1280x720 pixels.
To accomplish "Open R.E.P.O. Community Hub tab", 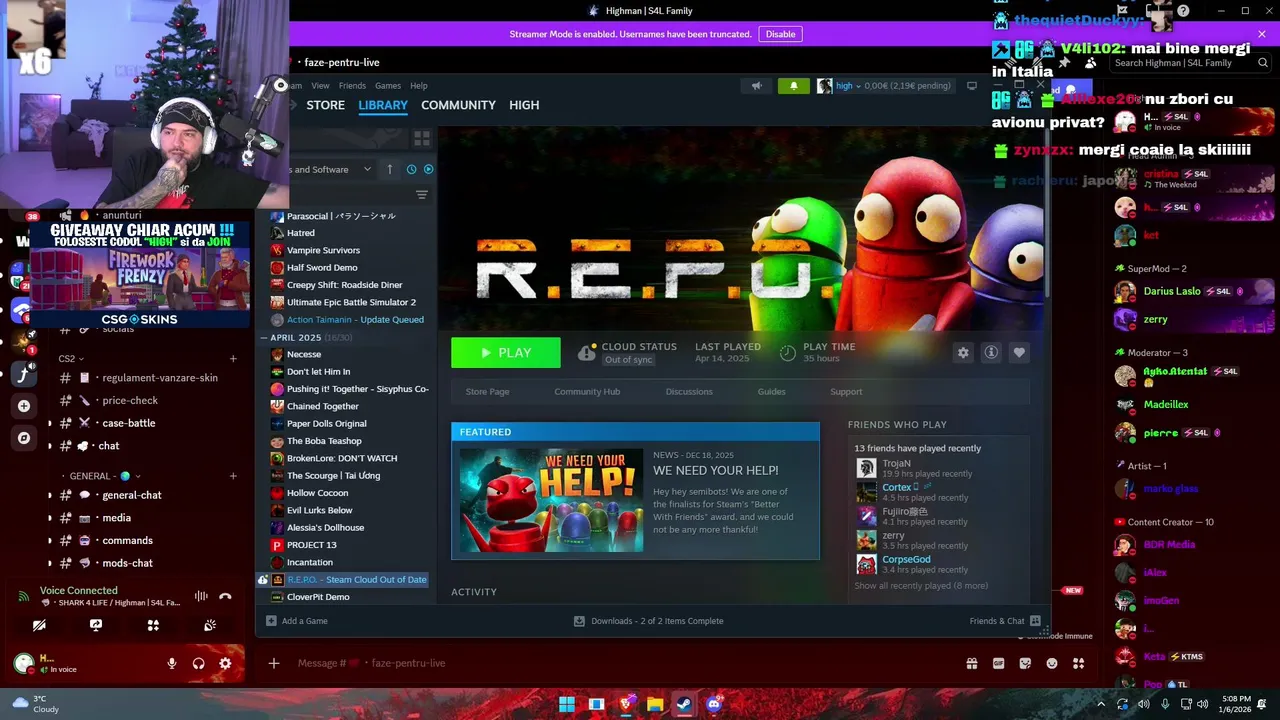I will 587,392.
